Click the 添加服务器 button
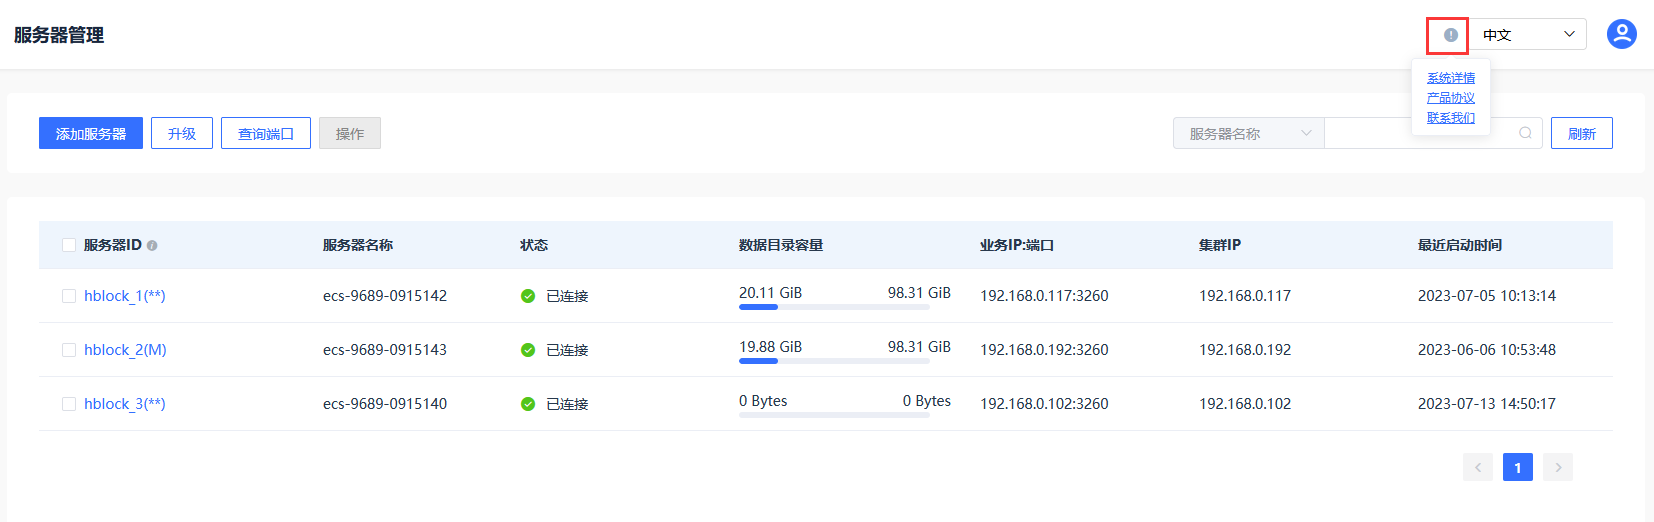Viewport: 1654px width, 522px height. tap(91, 133)
